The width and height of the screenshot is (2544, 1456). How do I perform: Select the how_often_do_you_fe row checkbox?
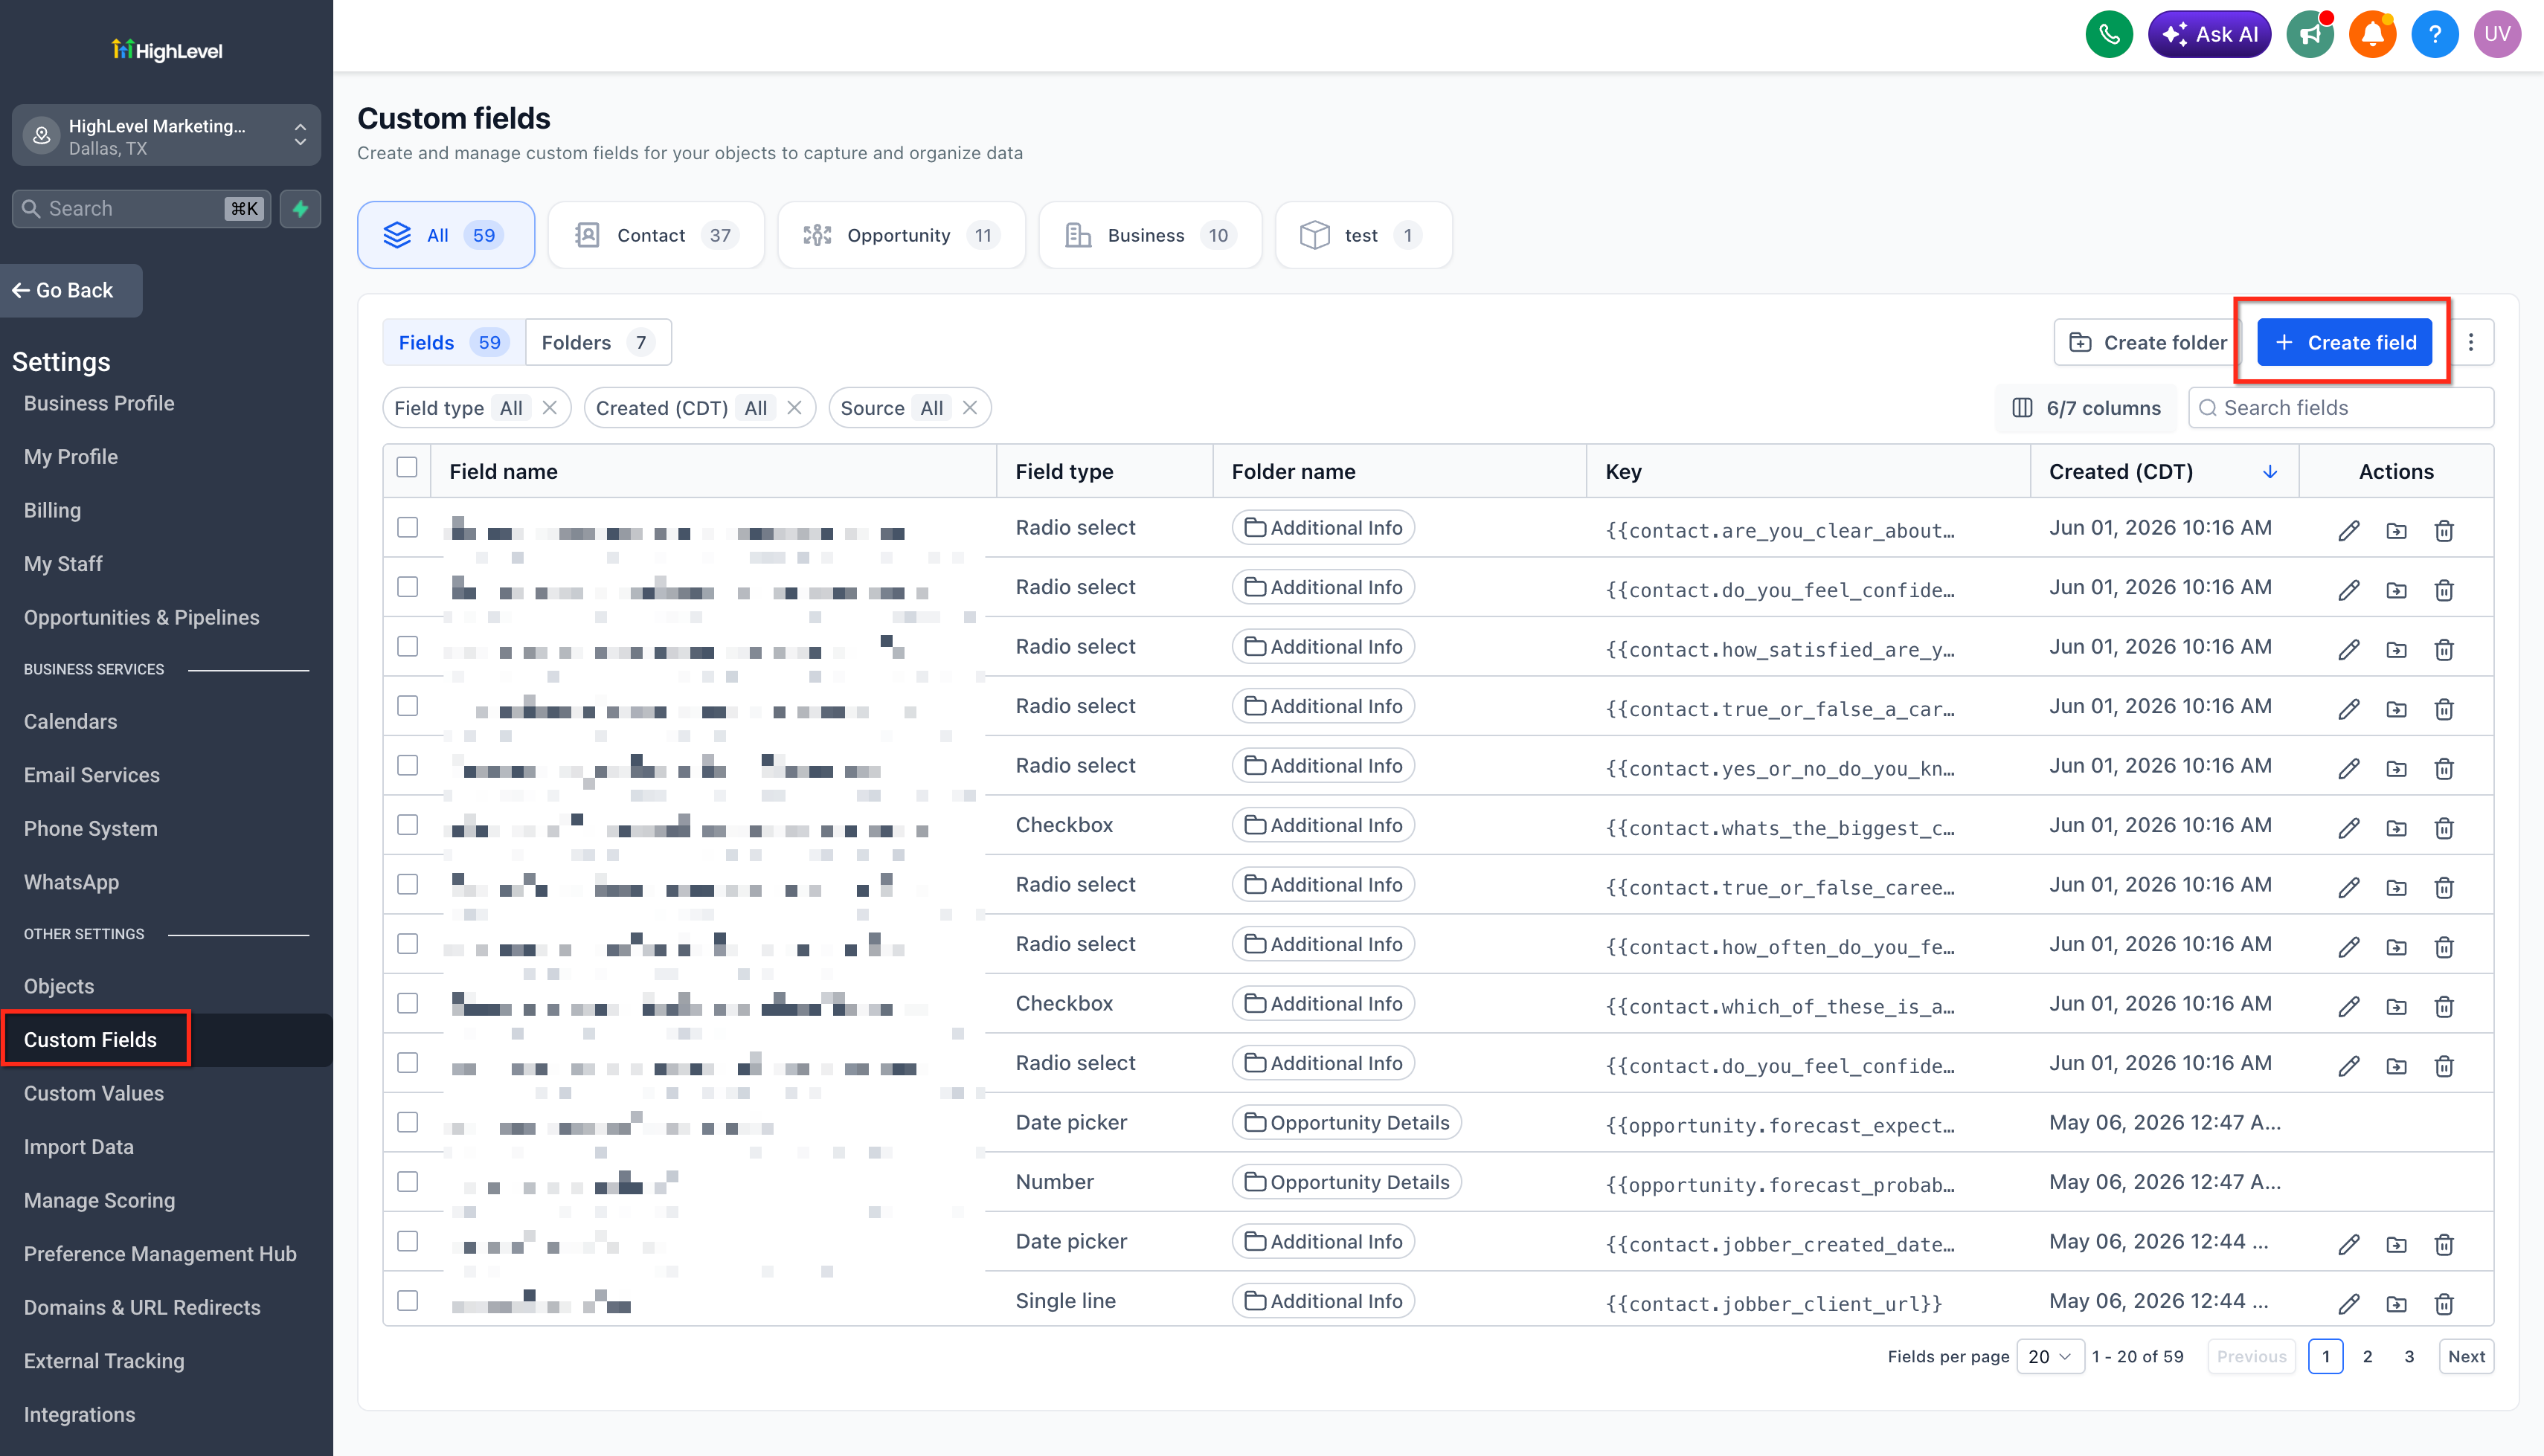[407, 944]
